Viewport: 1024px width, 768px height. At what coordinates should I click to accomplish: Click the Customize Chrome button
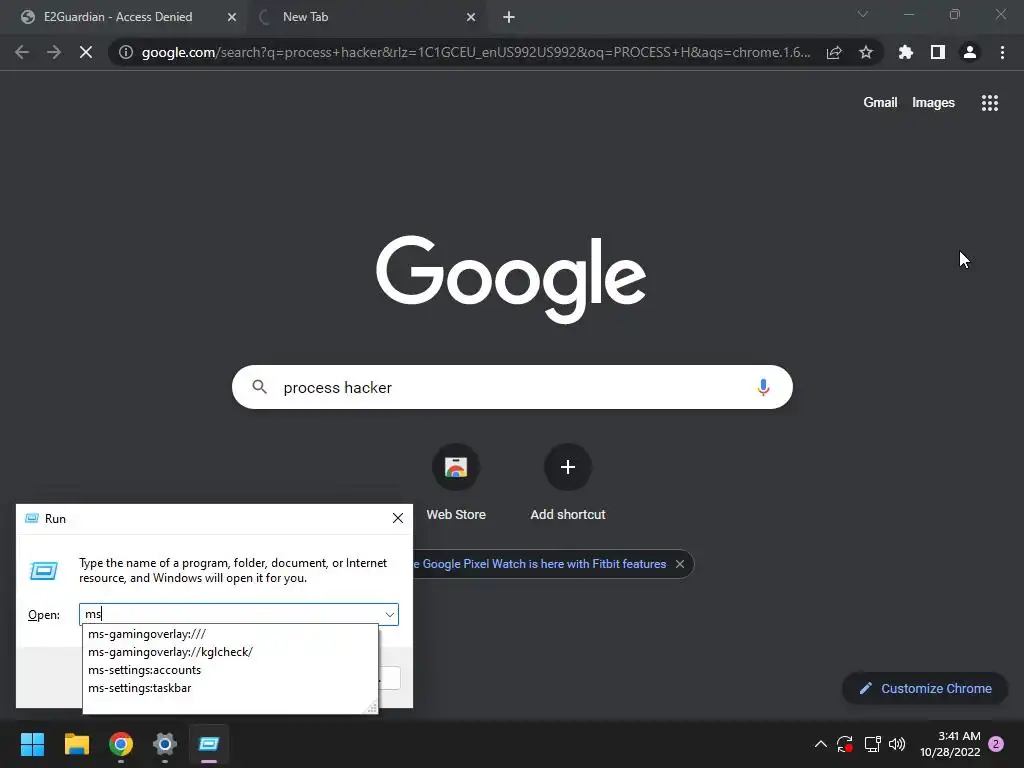pos(925,688)
